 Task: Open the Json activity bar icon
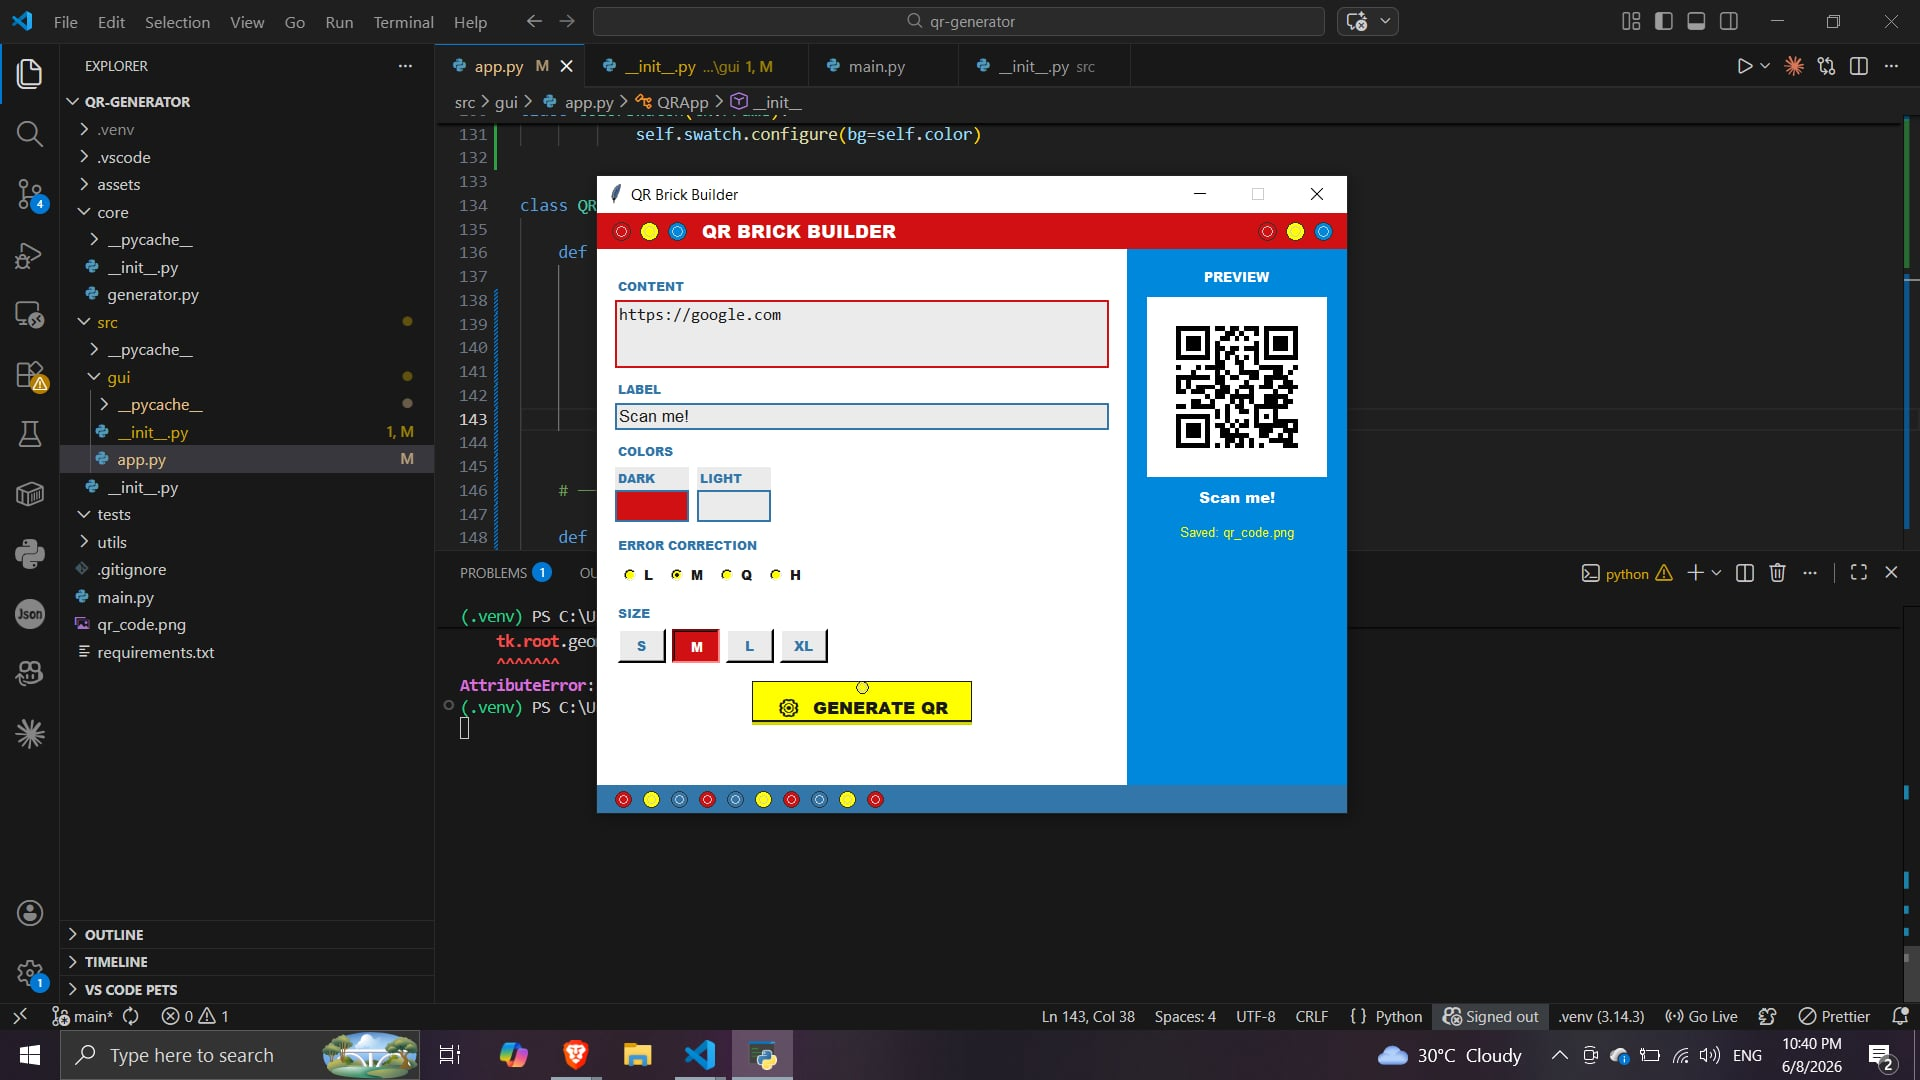click(29, 614)
